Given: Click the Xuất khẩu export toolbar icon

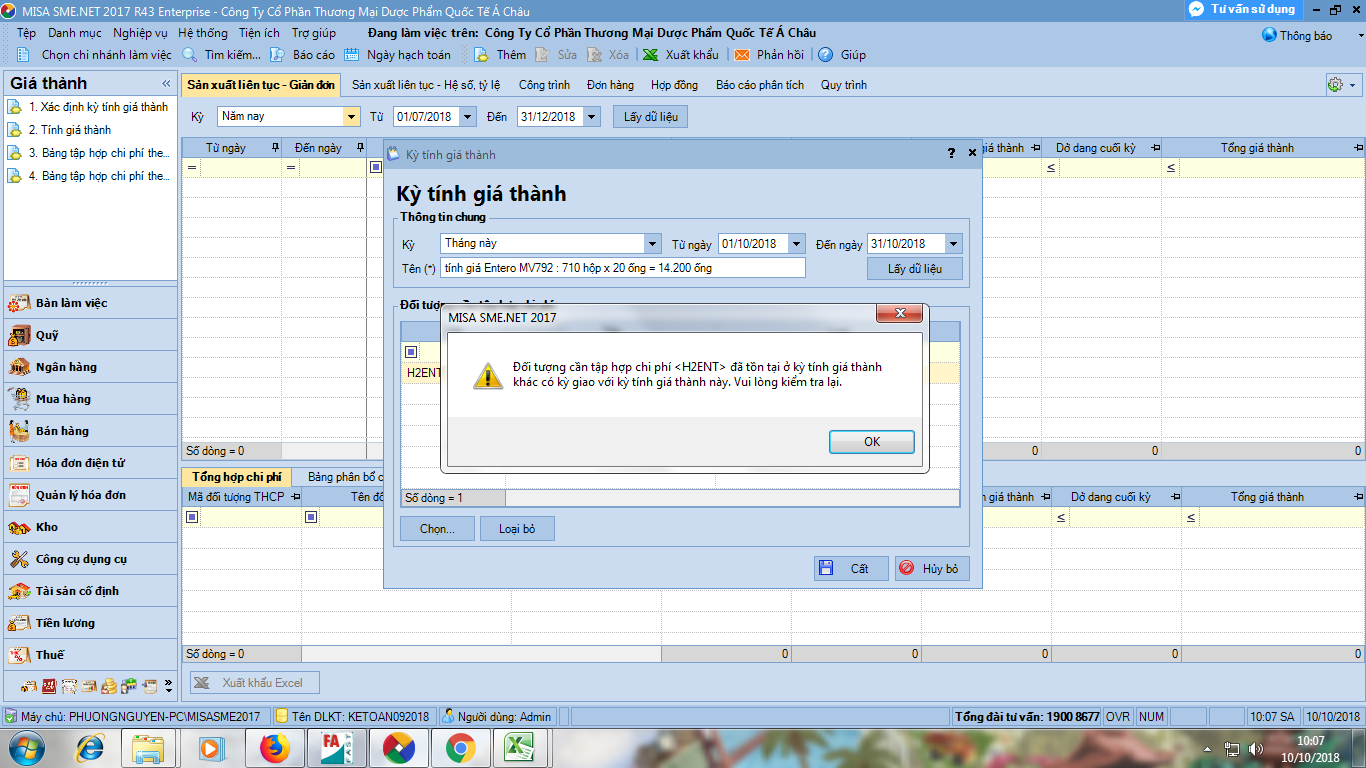Looking at the screenshot, I should pos(651,55).
